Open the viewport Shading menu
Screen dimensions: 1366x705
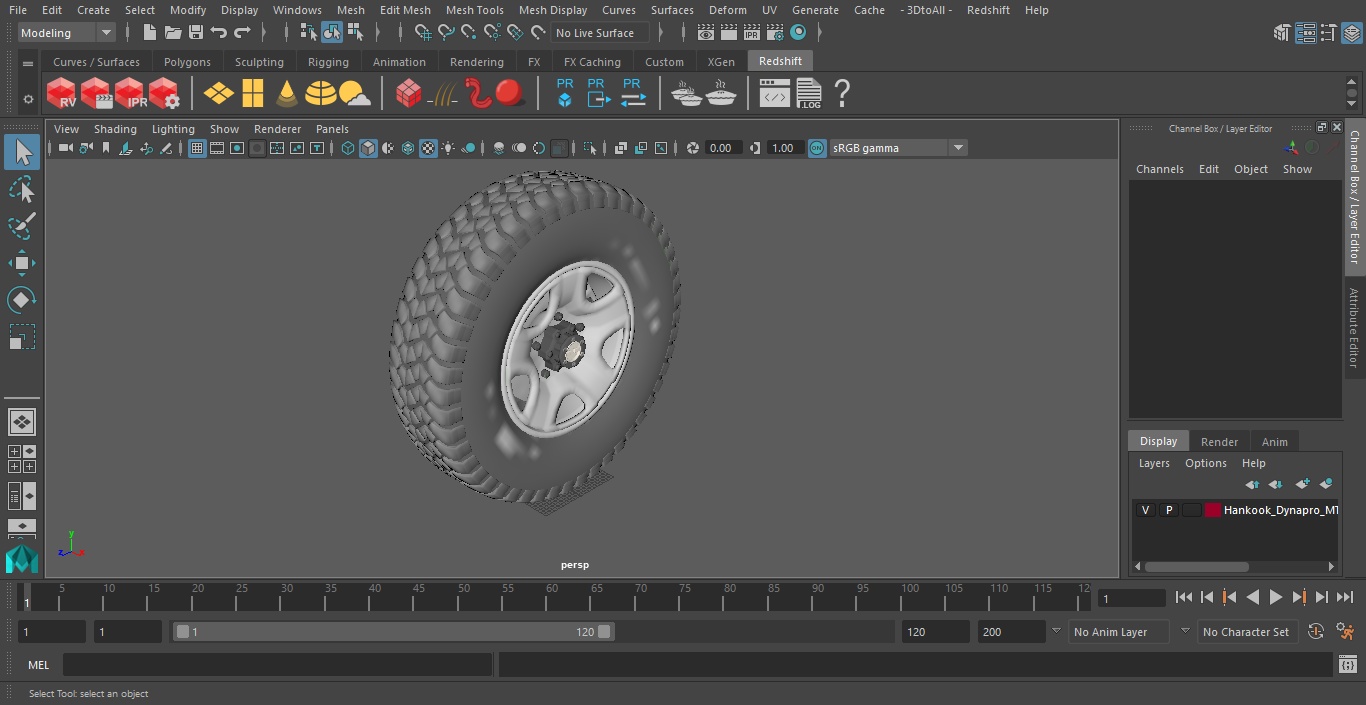[115, 129]
